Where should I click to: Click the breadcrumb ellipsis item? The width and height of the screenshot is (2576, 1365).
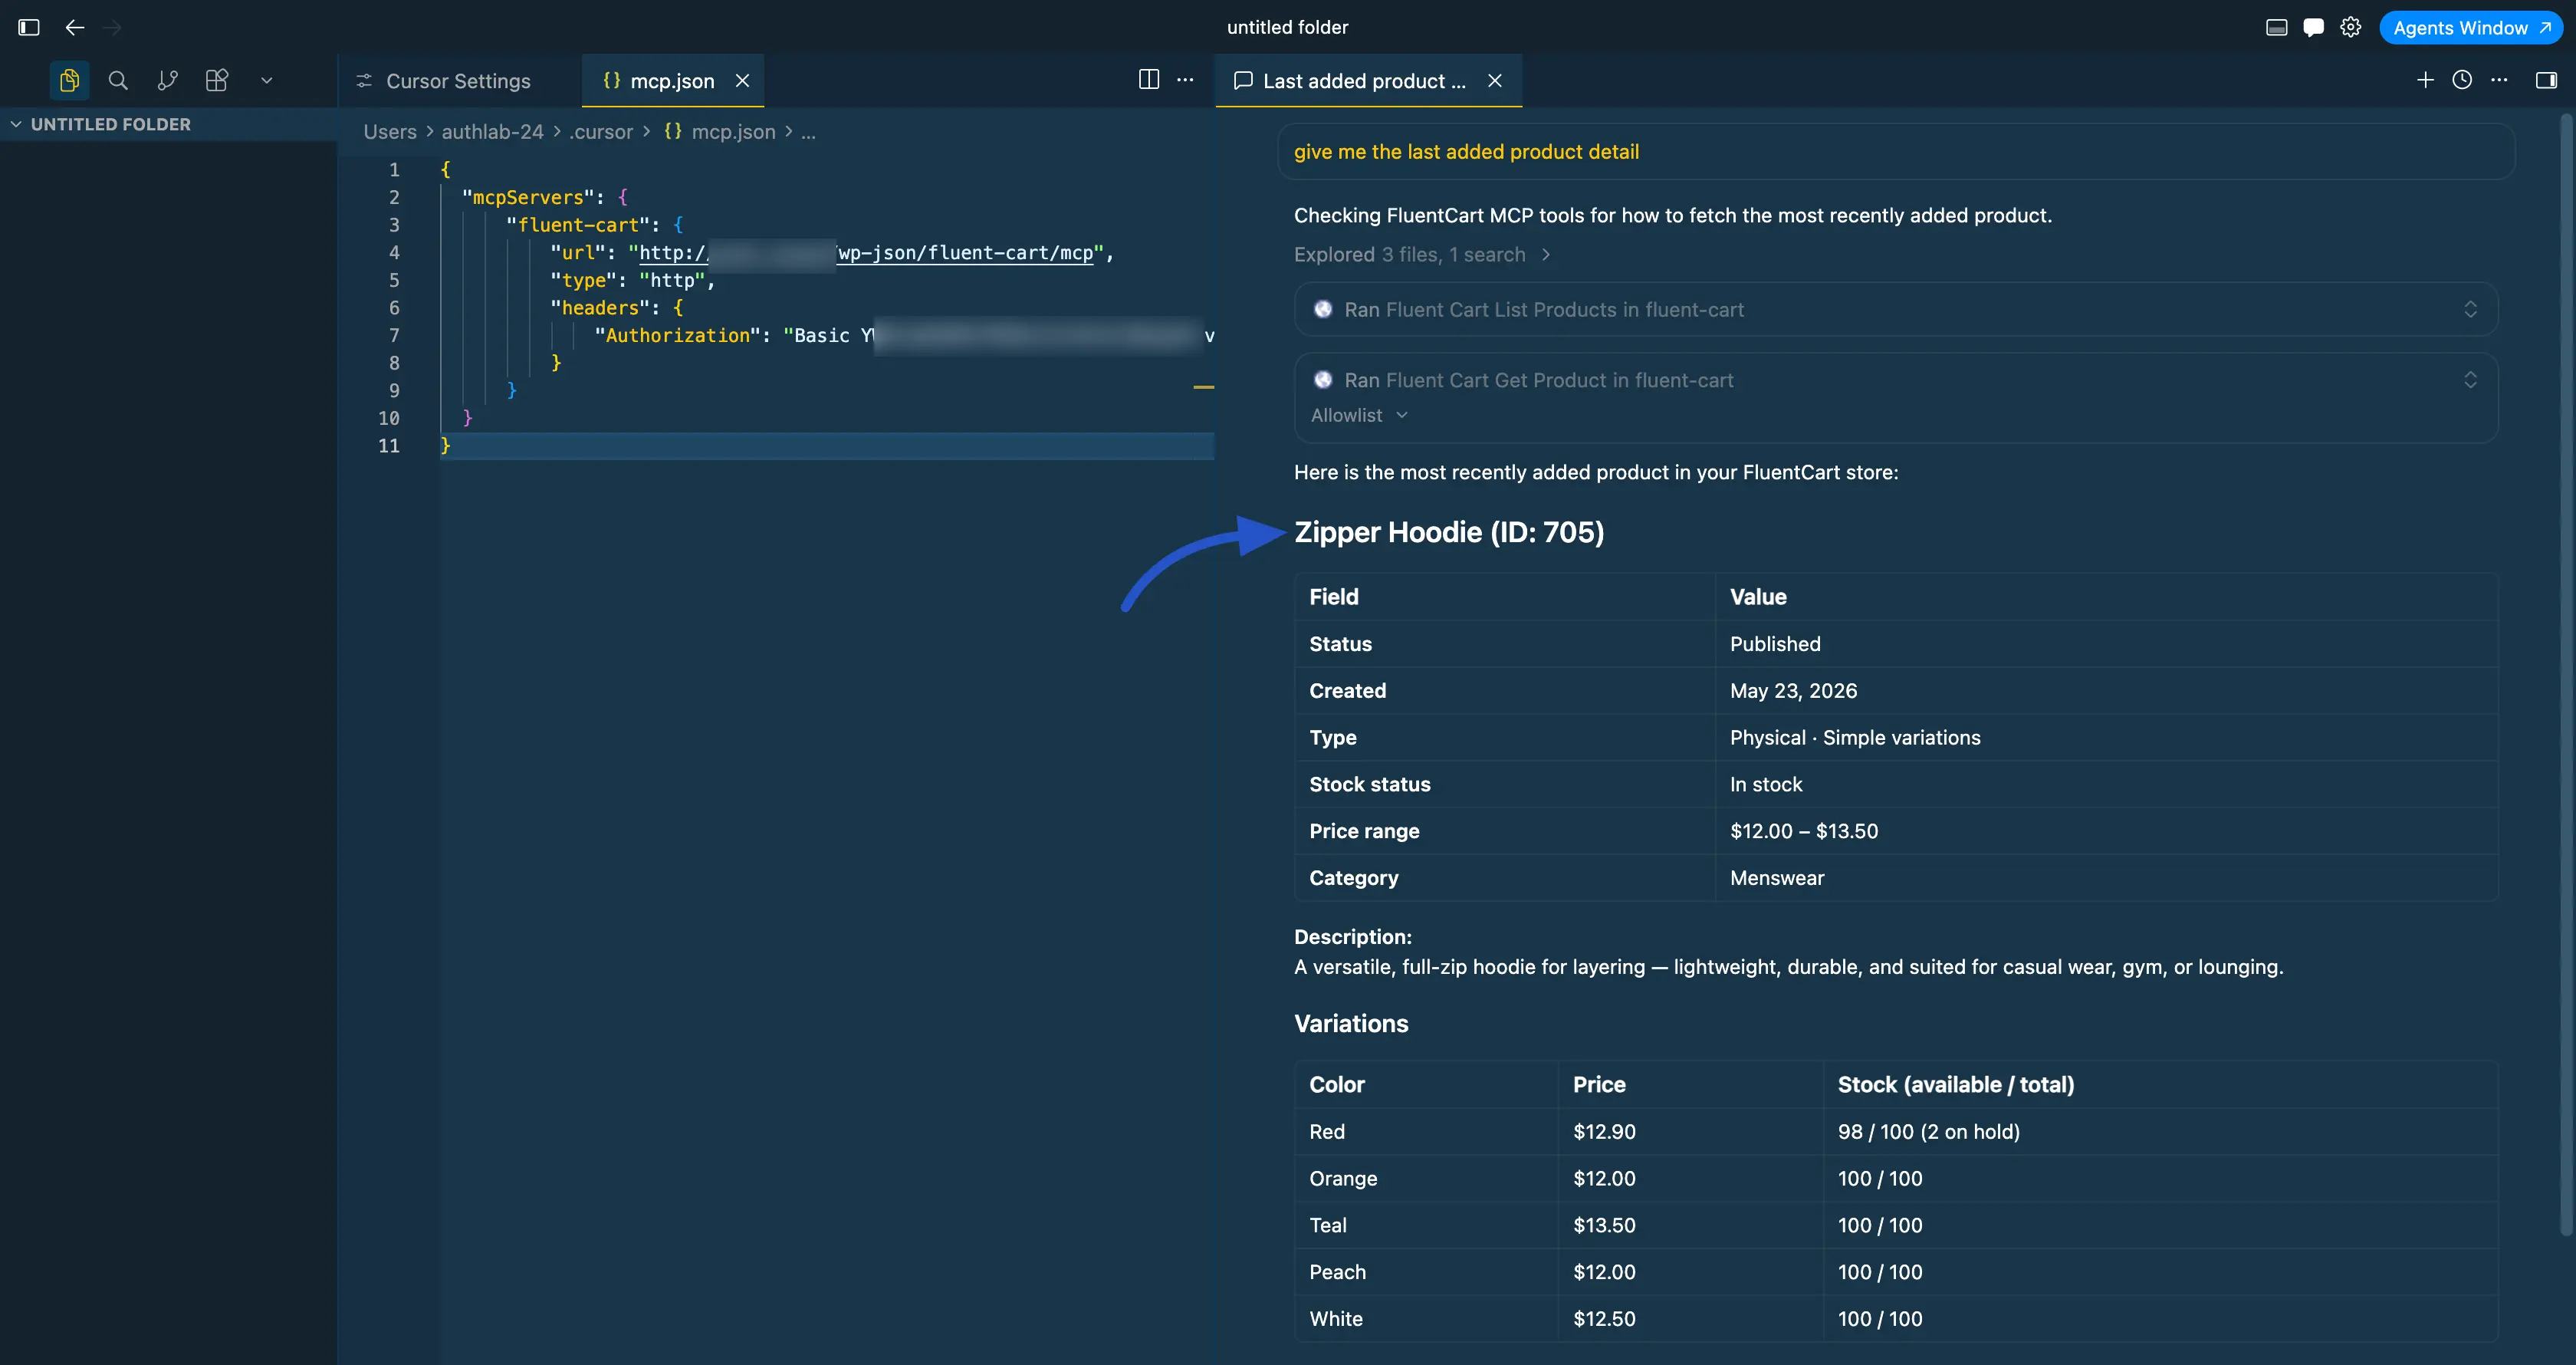tap(808, 132)
